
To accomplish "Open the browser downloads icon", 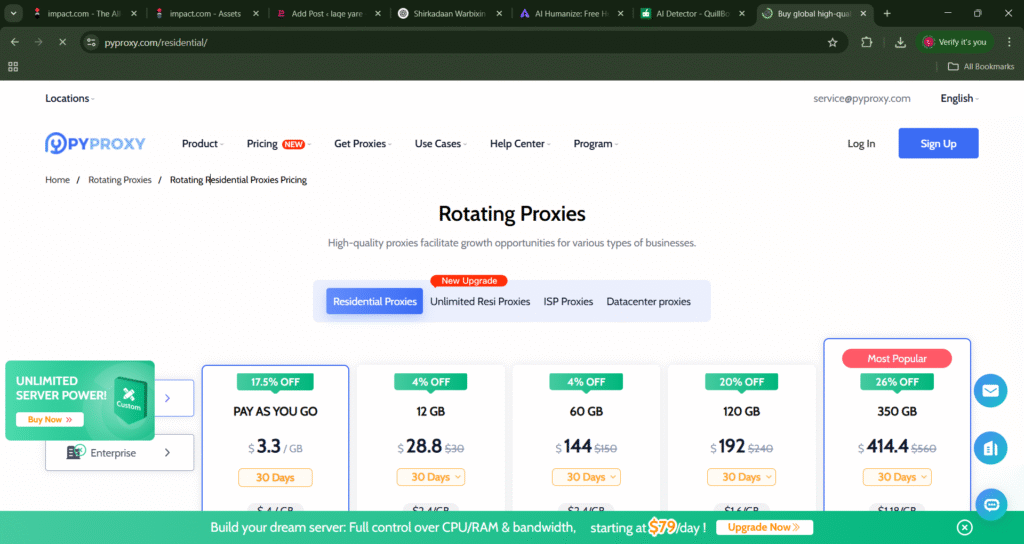I will point(900,42).
